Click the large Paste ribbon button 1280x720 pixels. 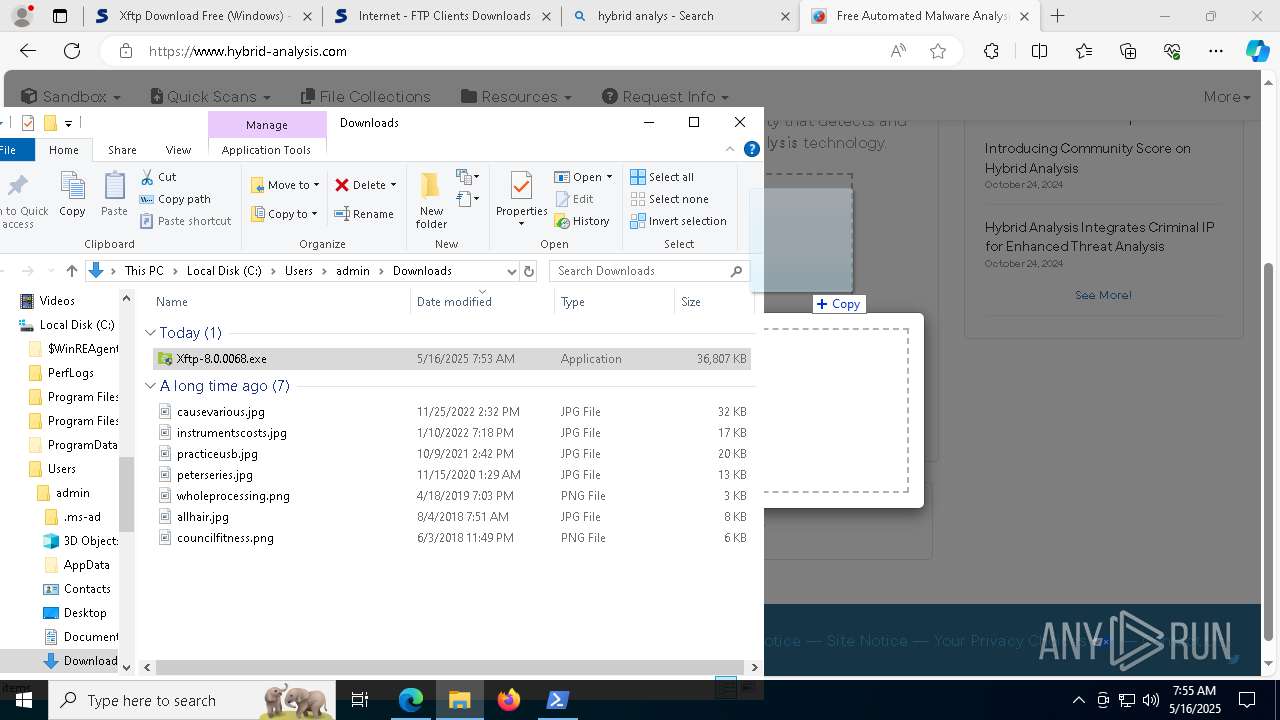click(x=114, y=194)
